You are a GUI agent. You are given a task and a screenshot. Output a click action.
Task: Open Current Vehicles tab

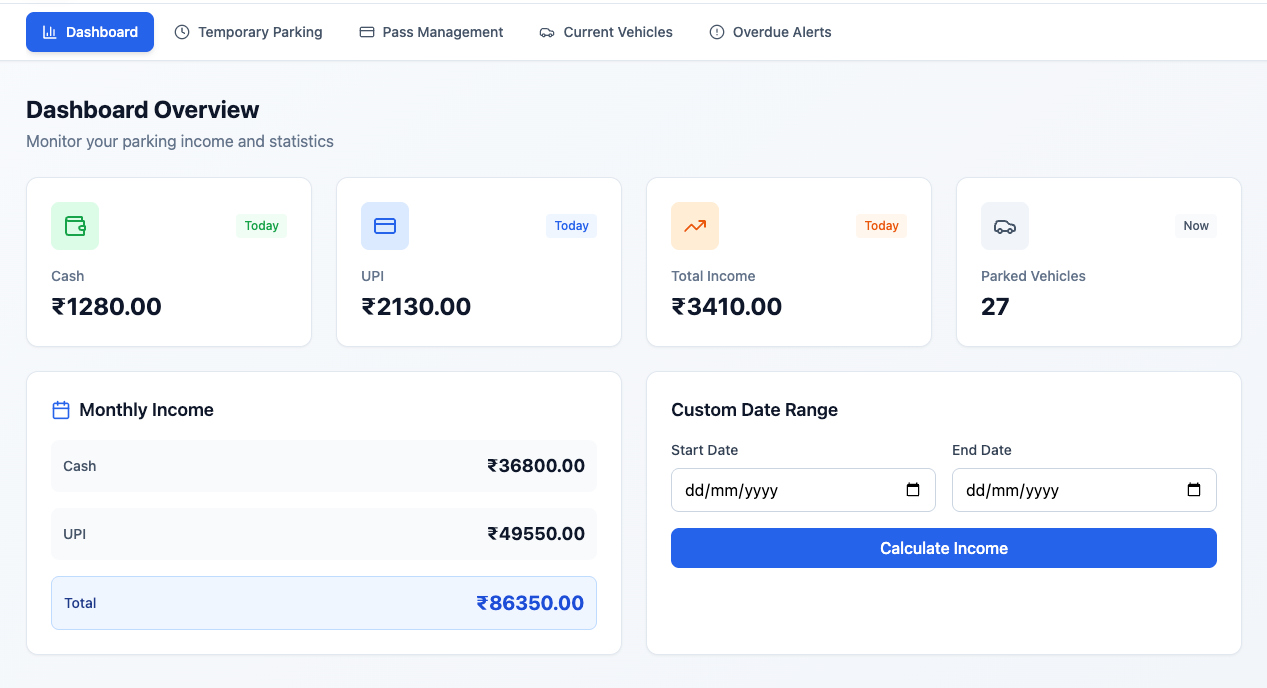606,32
